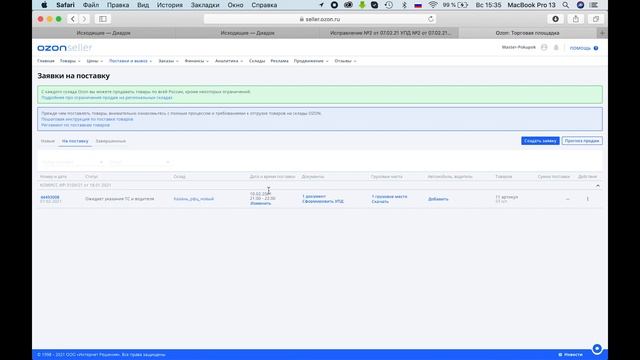640x360 pixels.
Task: Open the Apple menu
Action: coord(44,5)
